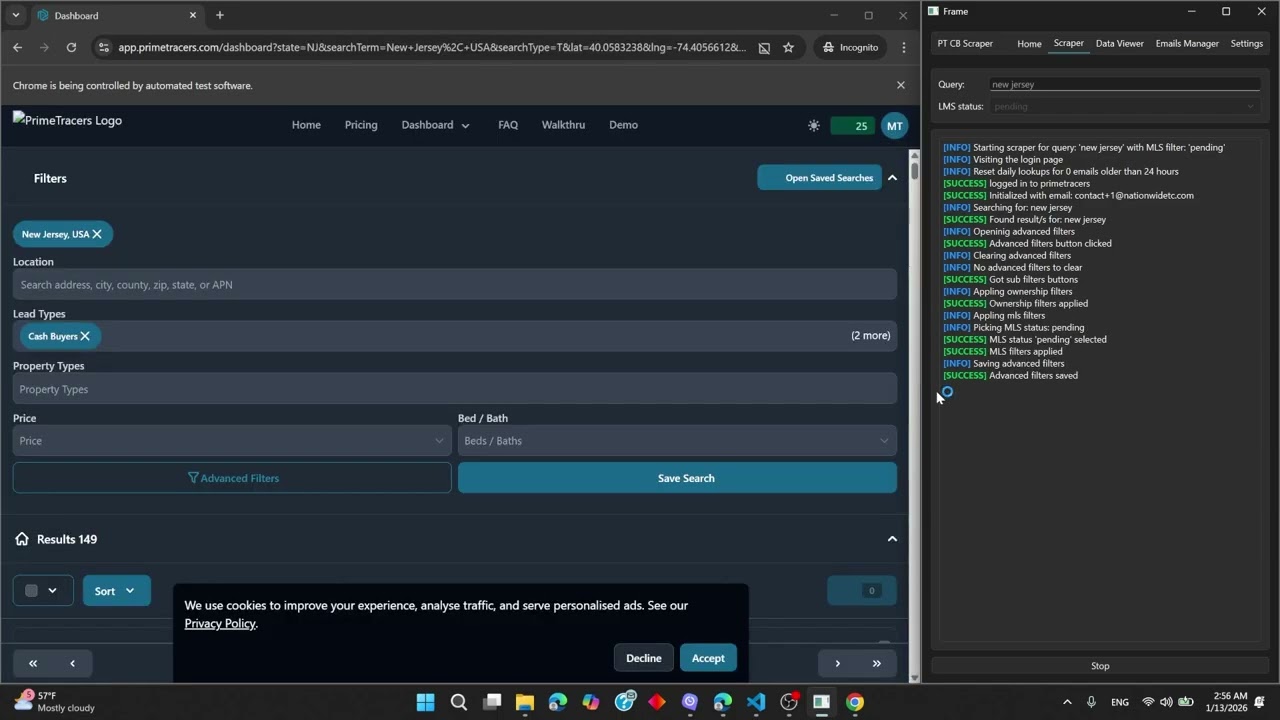
Task: Open the Price dropdown
Action: (x=232, y=441)
